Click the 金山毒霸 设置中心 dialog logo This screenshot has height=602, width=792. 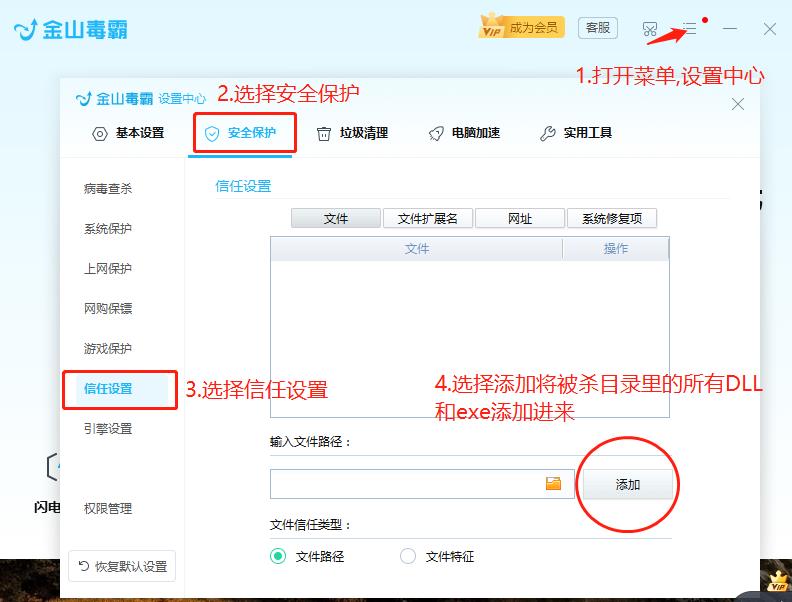(141, 98)
